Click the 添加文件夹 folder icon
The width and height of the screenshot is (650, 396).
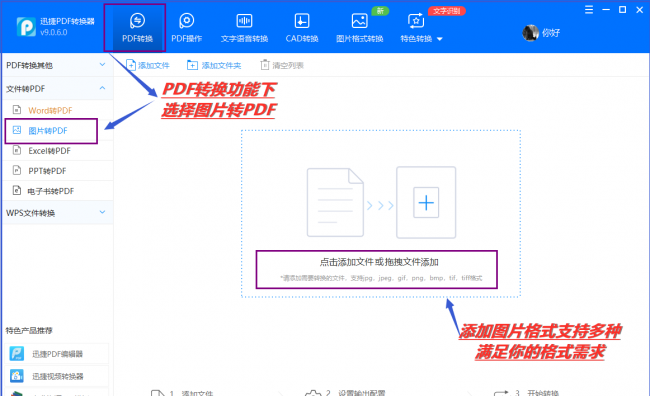point(192,65)
